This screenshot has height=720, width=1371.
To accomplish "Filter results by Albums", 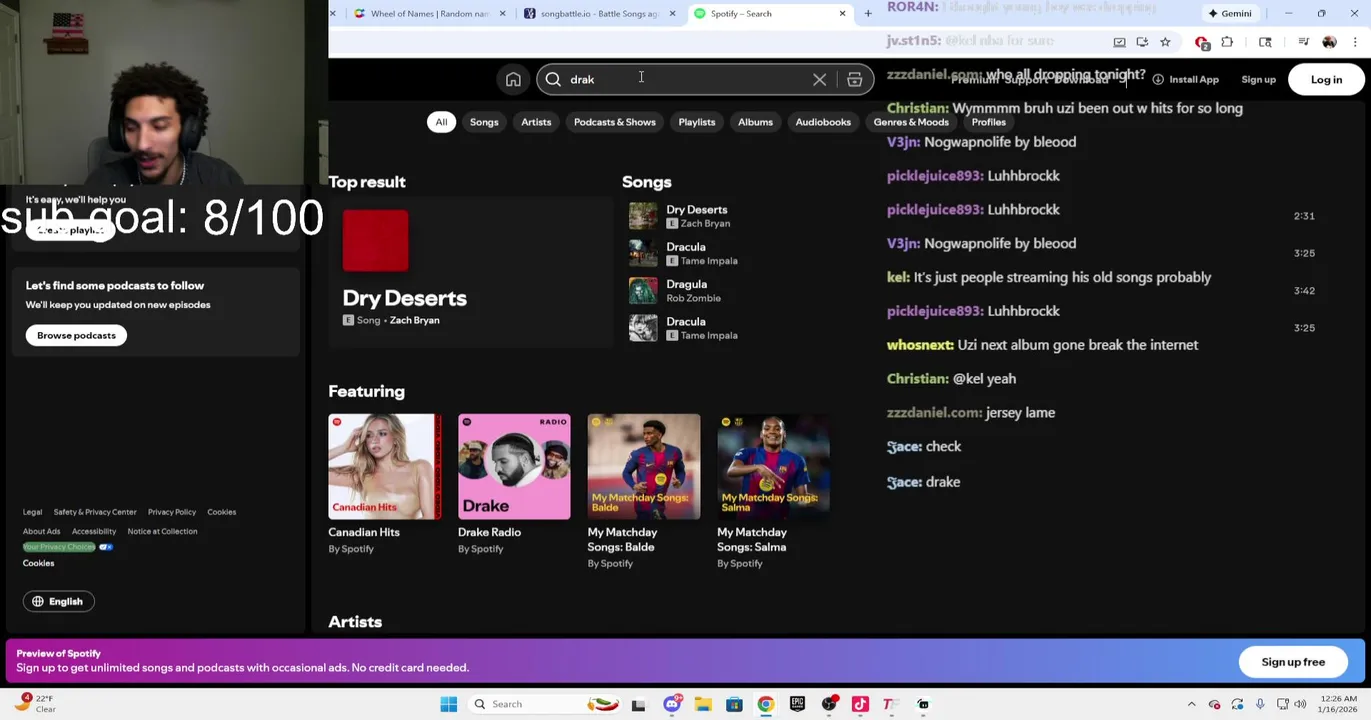I will [x=755, y=122].
